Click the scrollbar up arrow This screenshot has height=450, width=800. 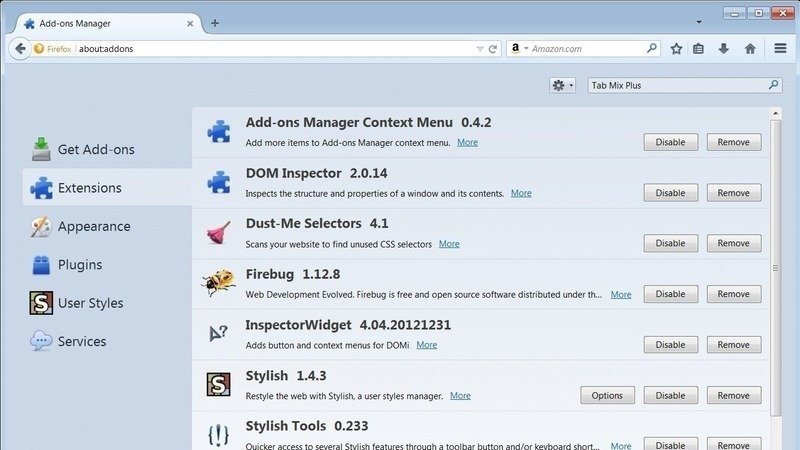tap(776, 113)
